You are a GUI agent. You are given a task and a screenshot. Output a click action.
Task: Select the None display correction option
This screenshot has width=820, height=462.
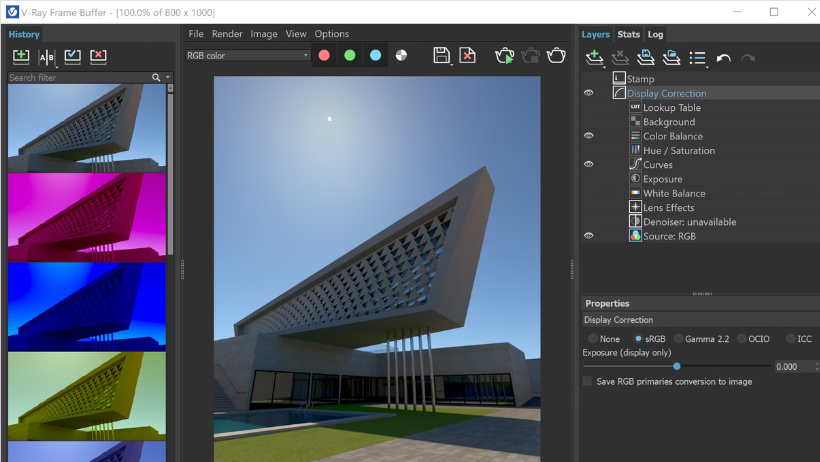pyautogui.click(x=593, y=339)
